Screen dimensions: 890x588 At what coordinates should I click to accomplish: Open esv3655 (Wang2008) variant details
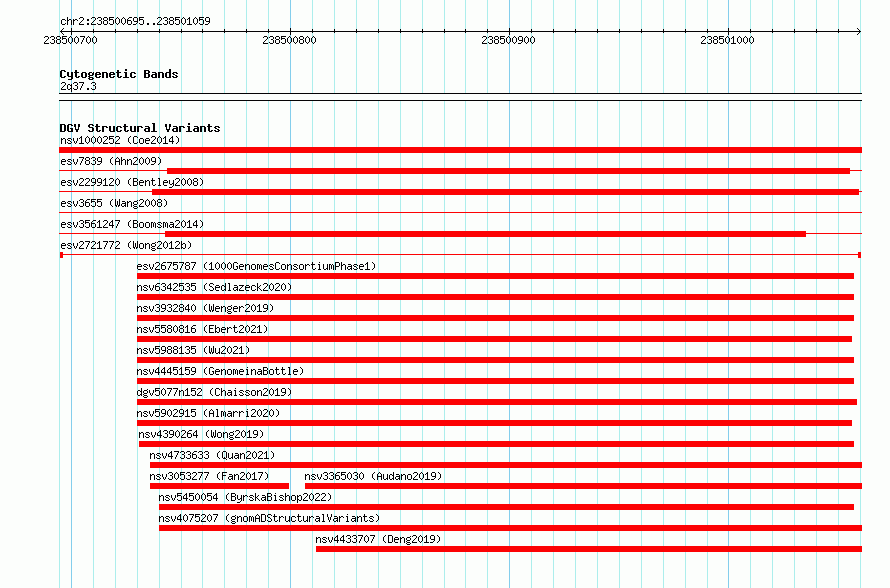[114, 203]
